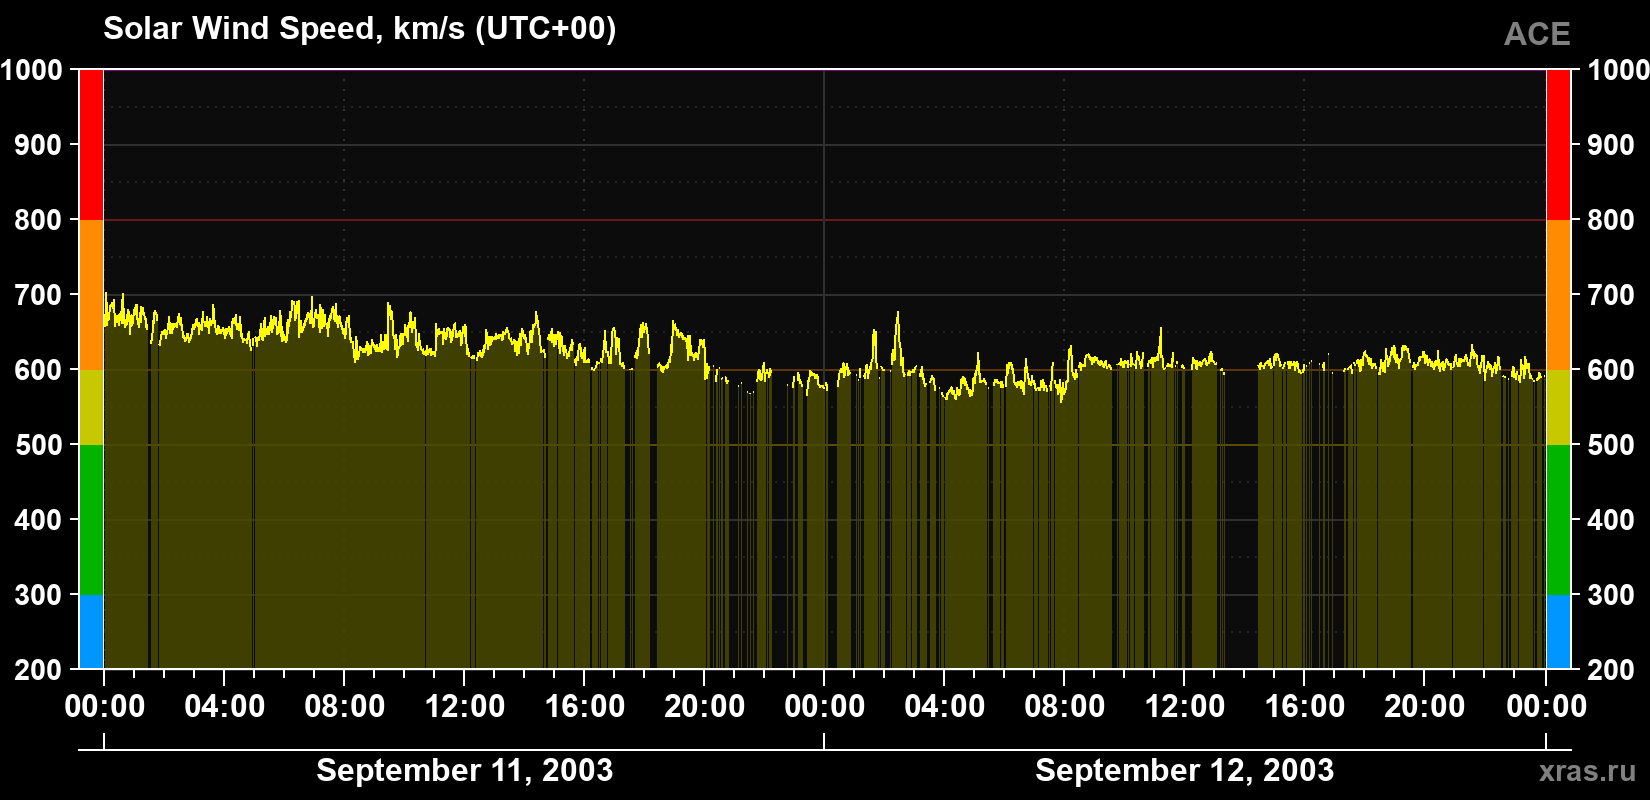1650x800 pixels.
Task: Click the 04:00 time label for September 11
Action: [224, 707]
